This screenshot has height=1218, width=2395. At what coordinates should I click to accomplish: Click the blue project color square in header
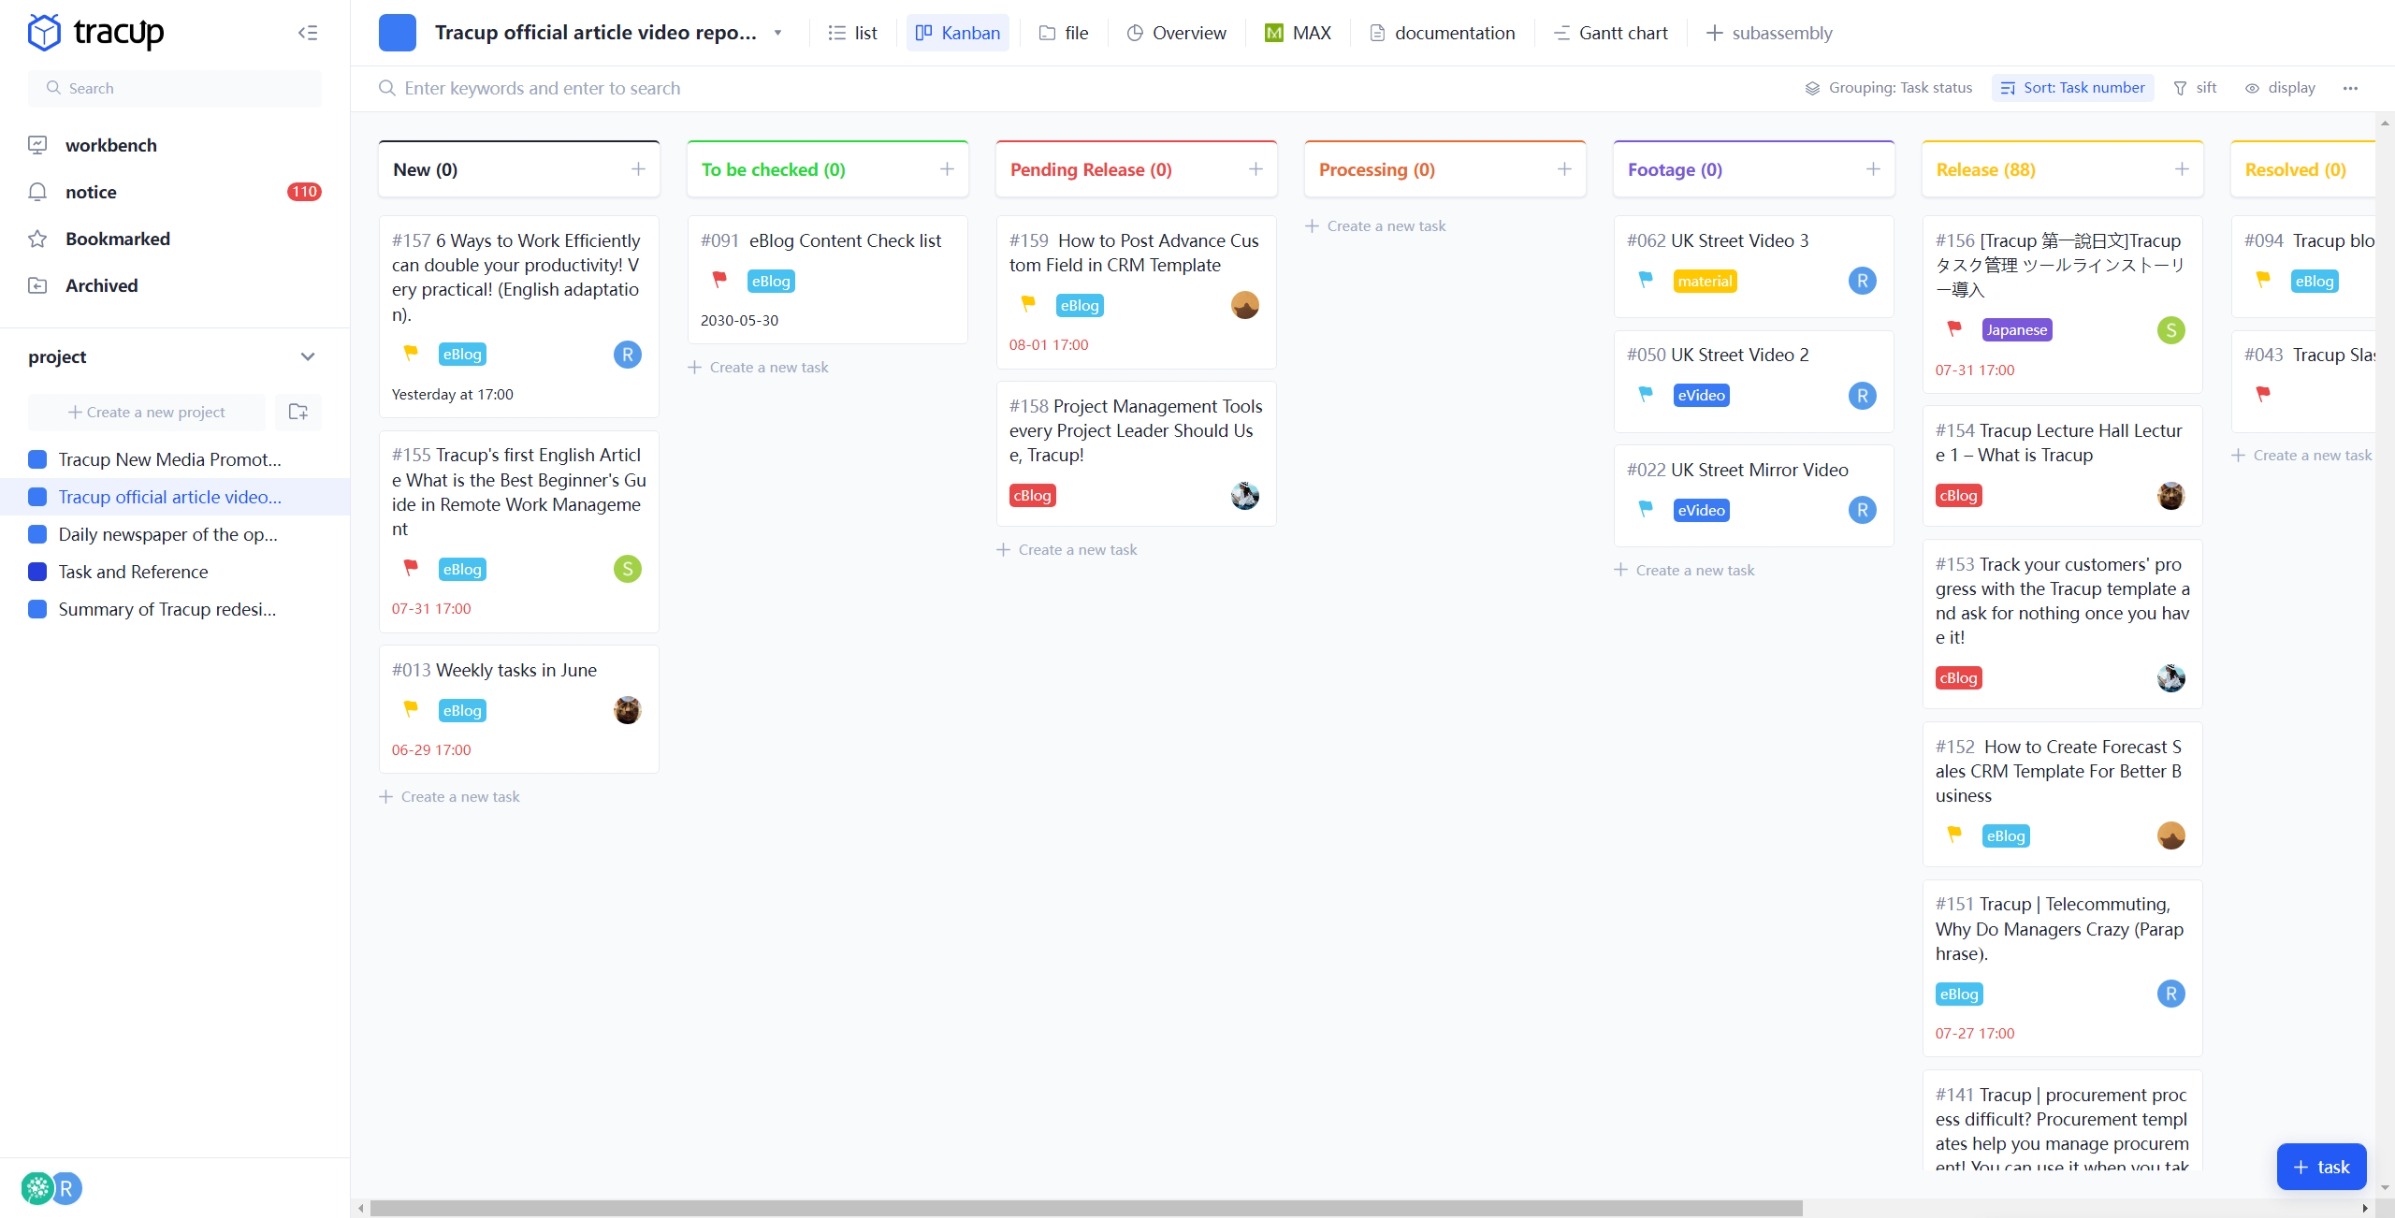[x=397, y=33]
